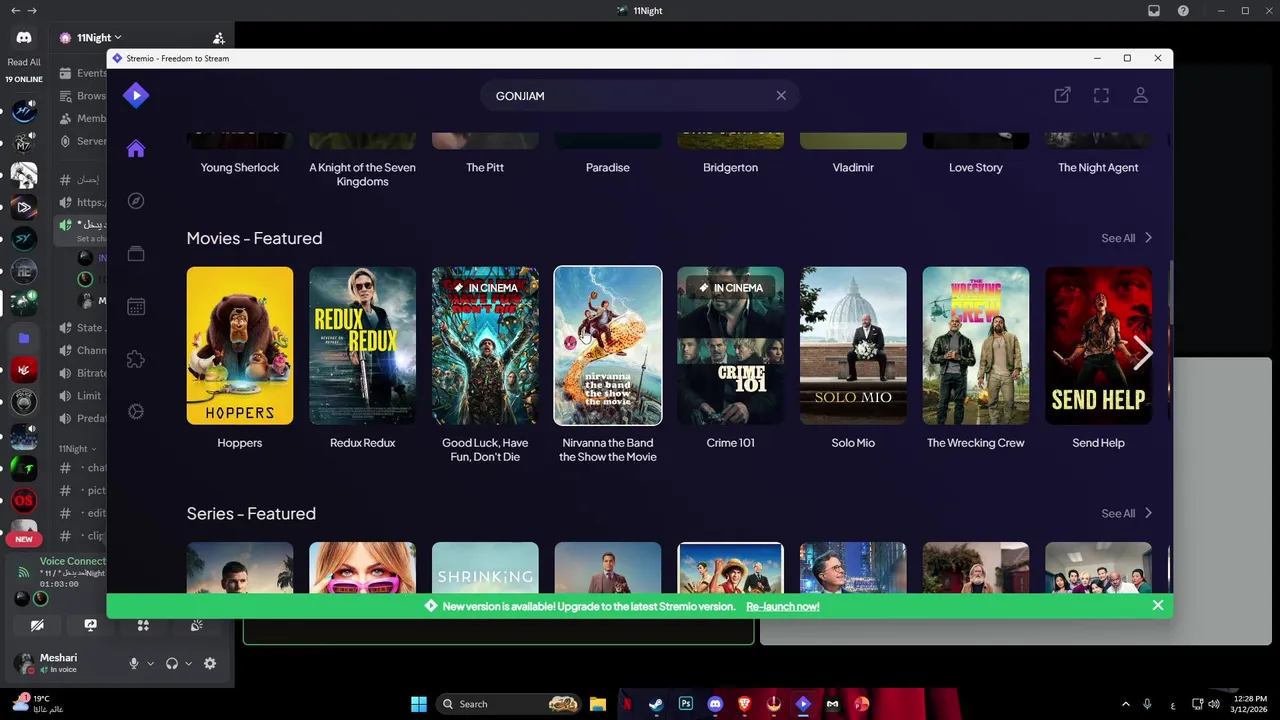1280x720 pixels.
Task: Open the Crime 101 movie poster
Action: [730, 345]
